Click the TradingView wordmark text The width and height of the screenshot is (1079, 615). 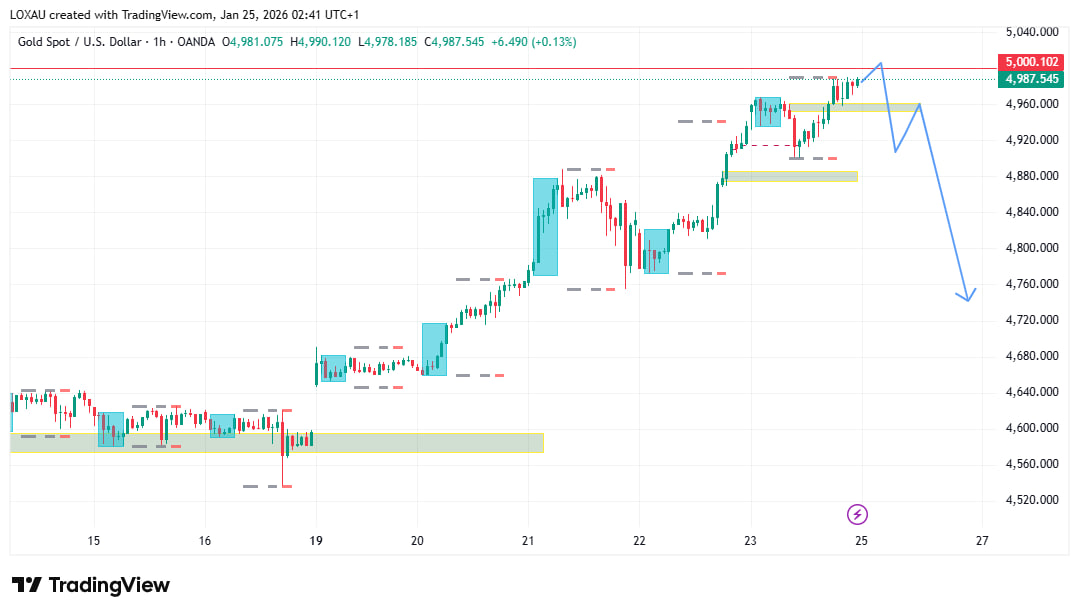109,585
